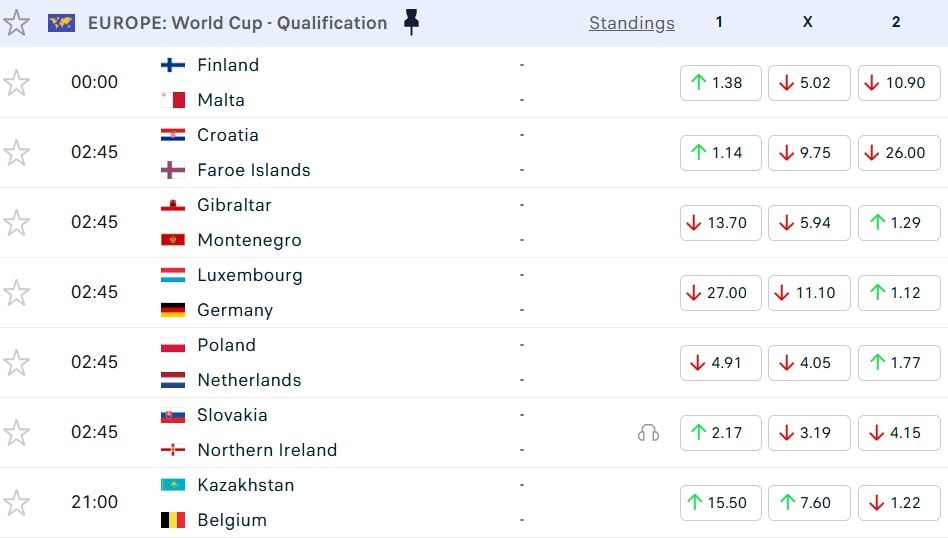Select away odds 1.29 for Montenegro

pyautogui.click(x=898, y=223)
